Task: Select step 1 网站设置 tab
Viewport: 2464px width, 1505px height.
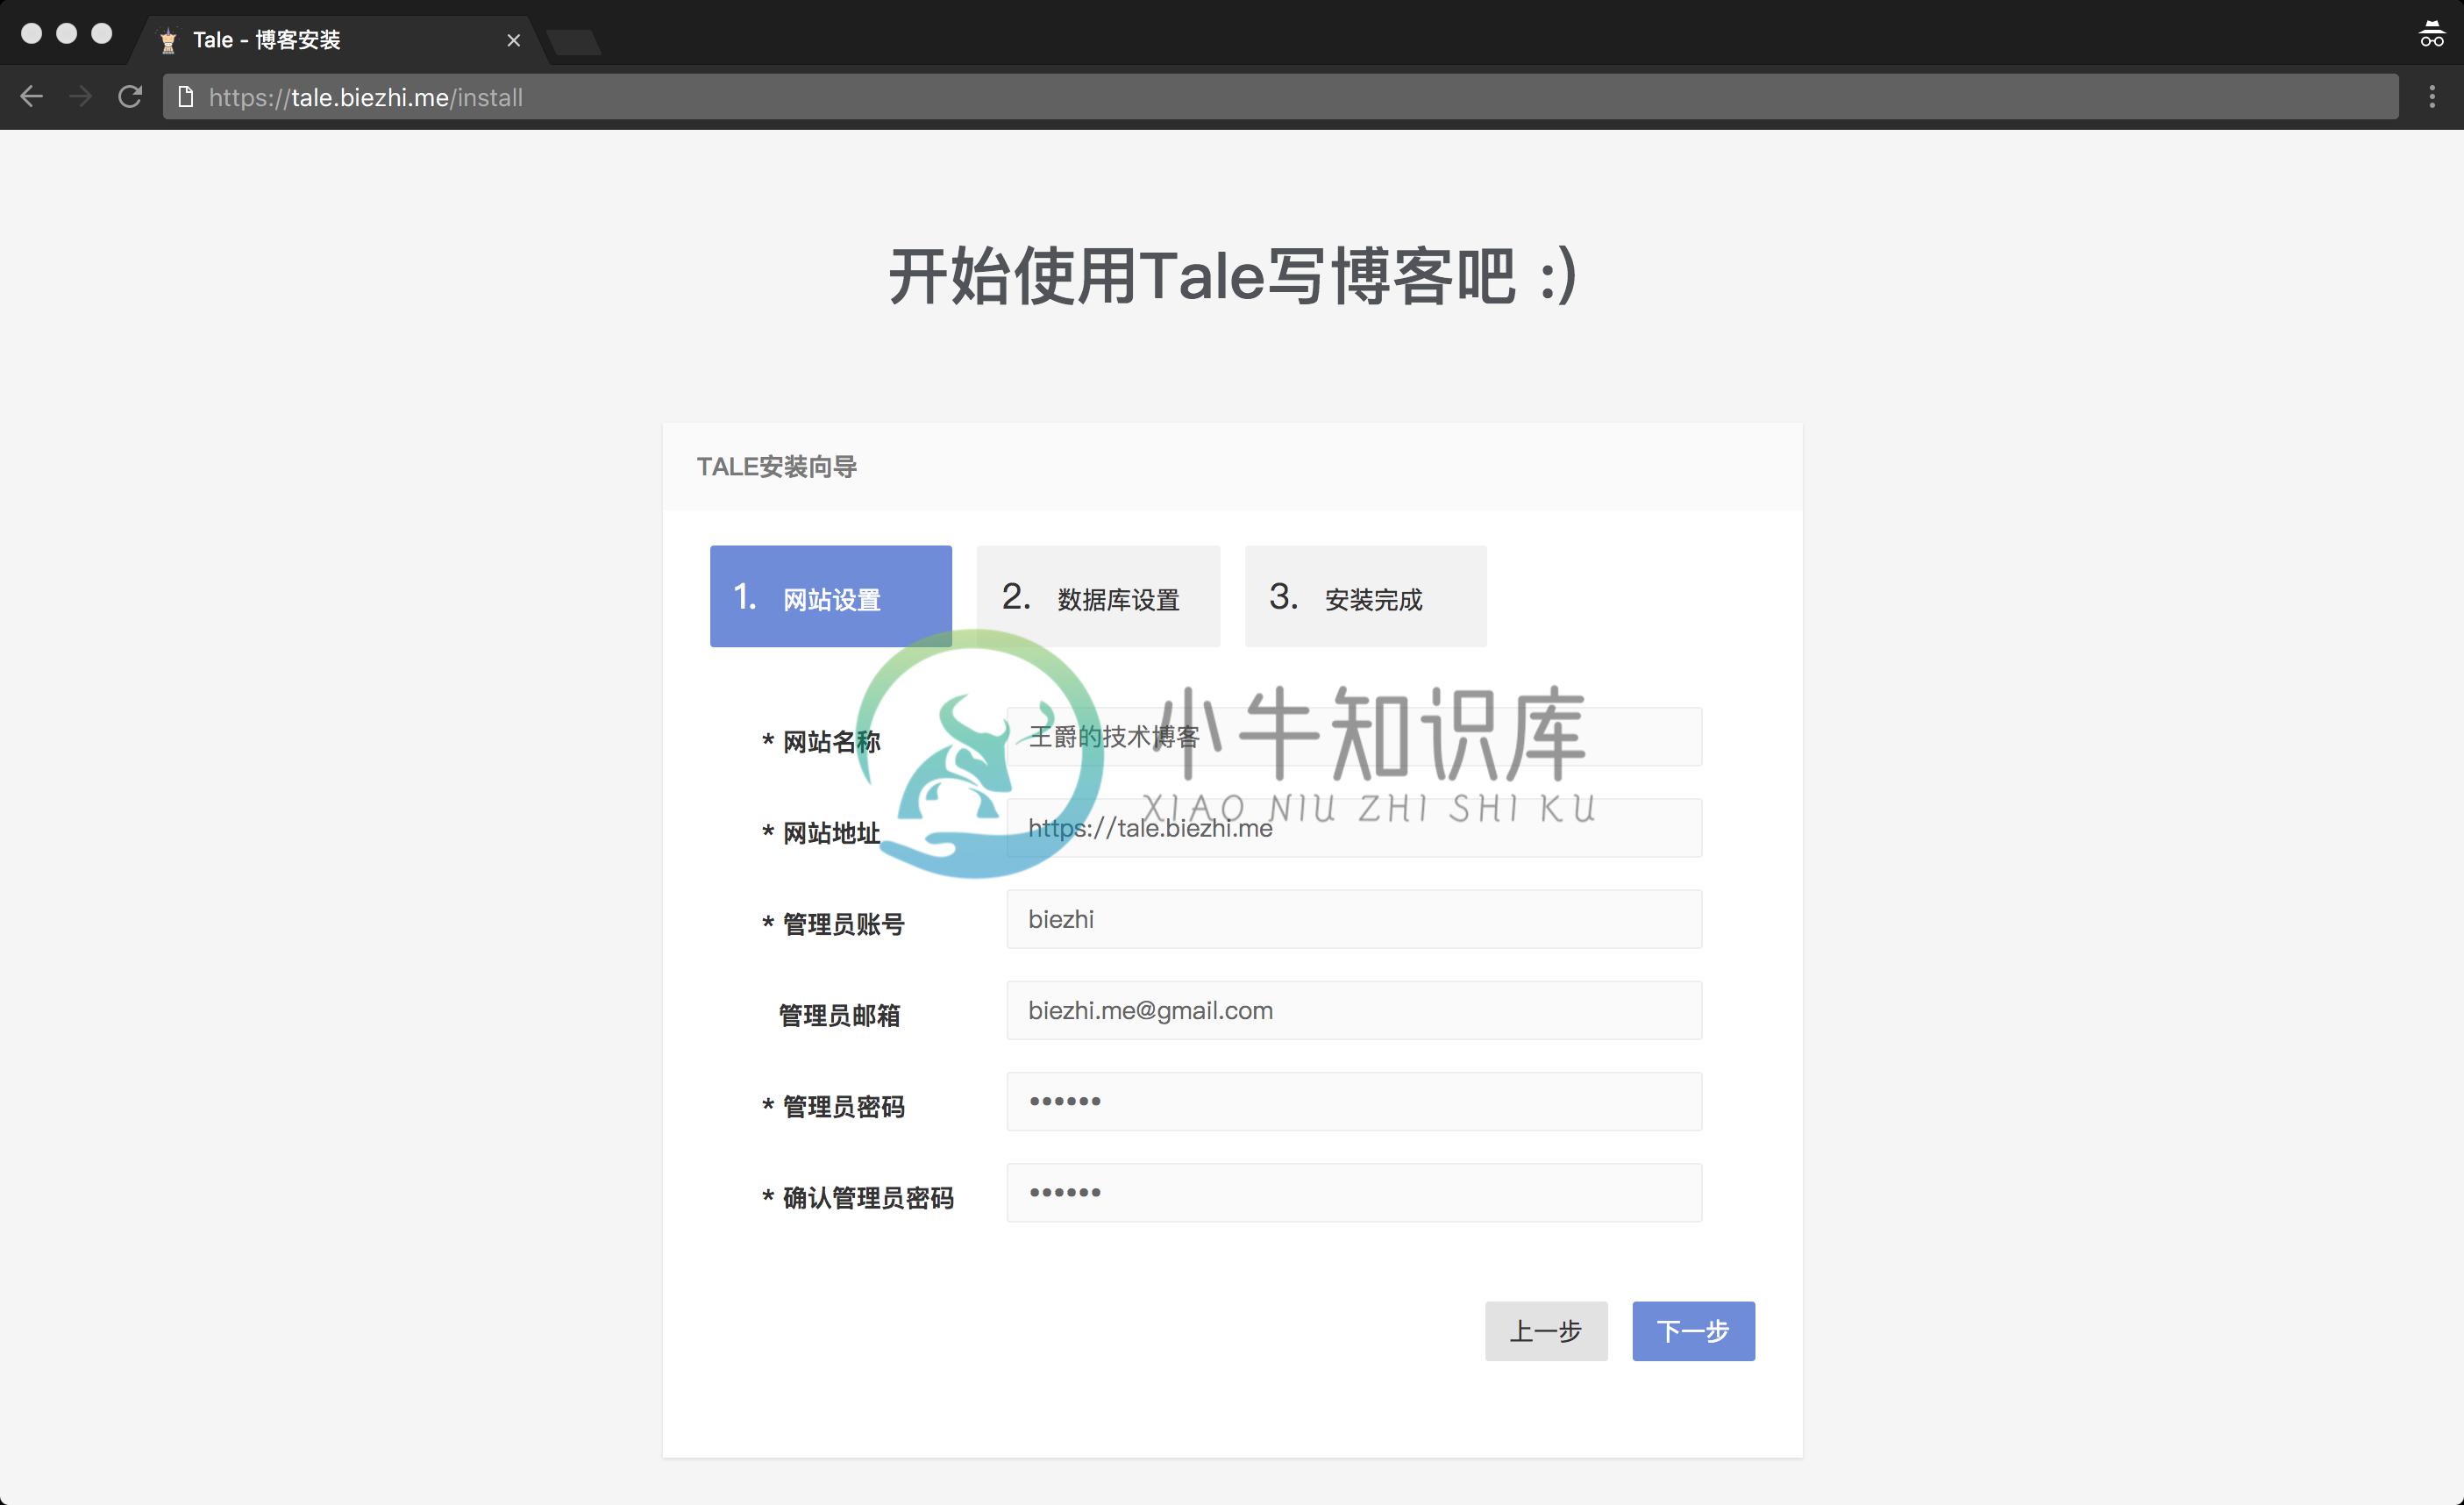Action: [830, 596]
